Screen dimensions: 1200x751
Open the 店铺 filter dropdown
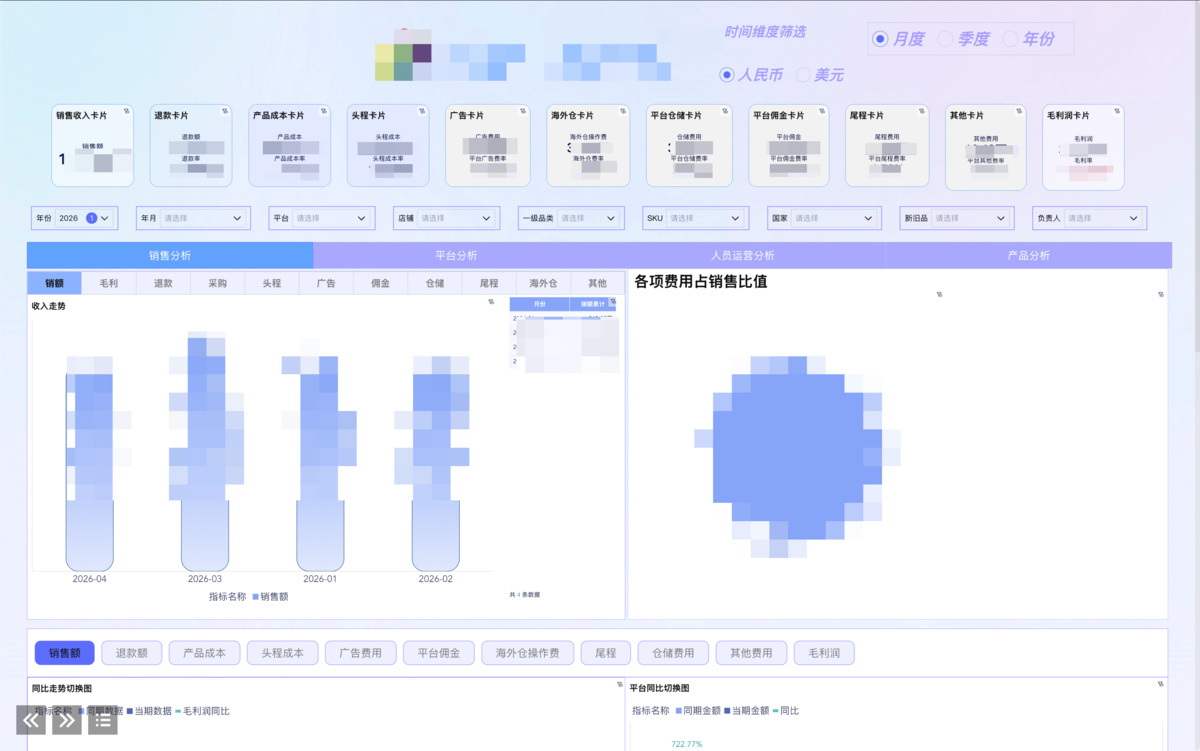446,218
